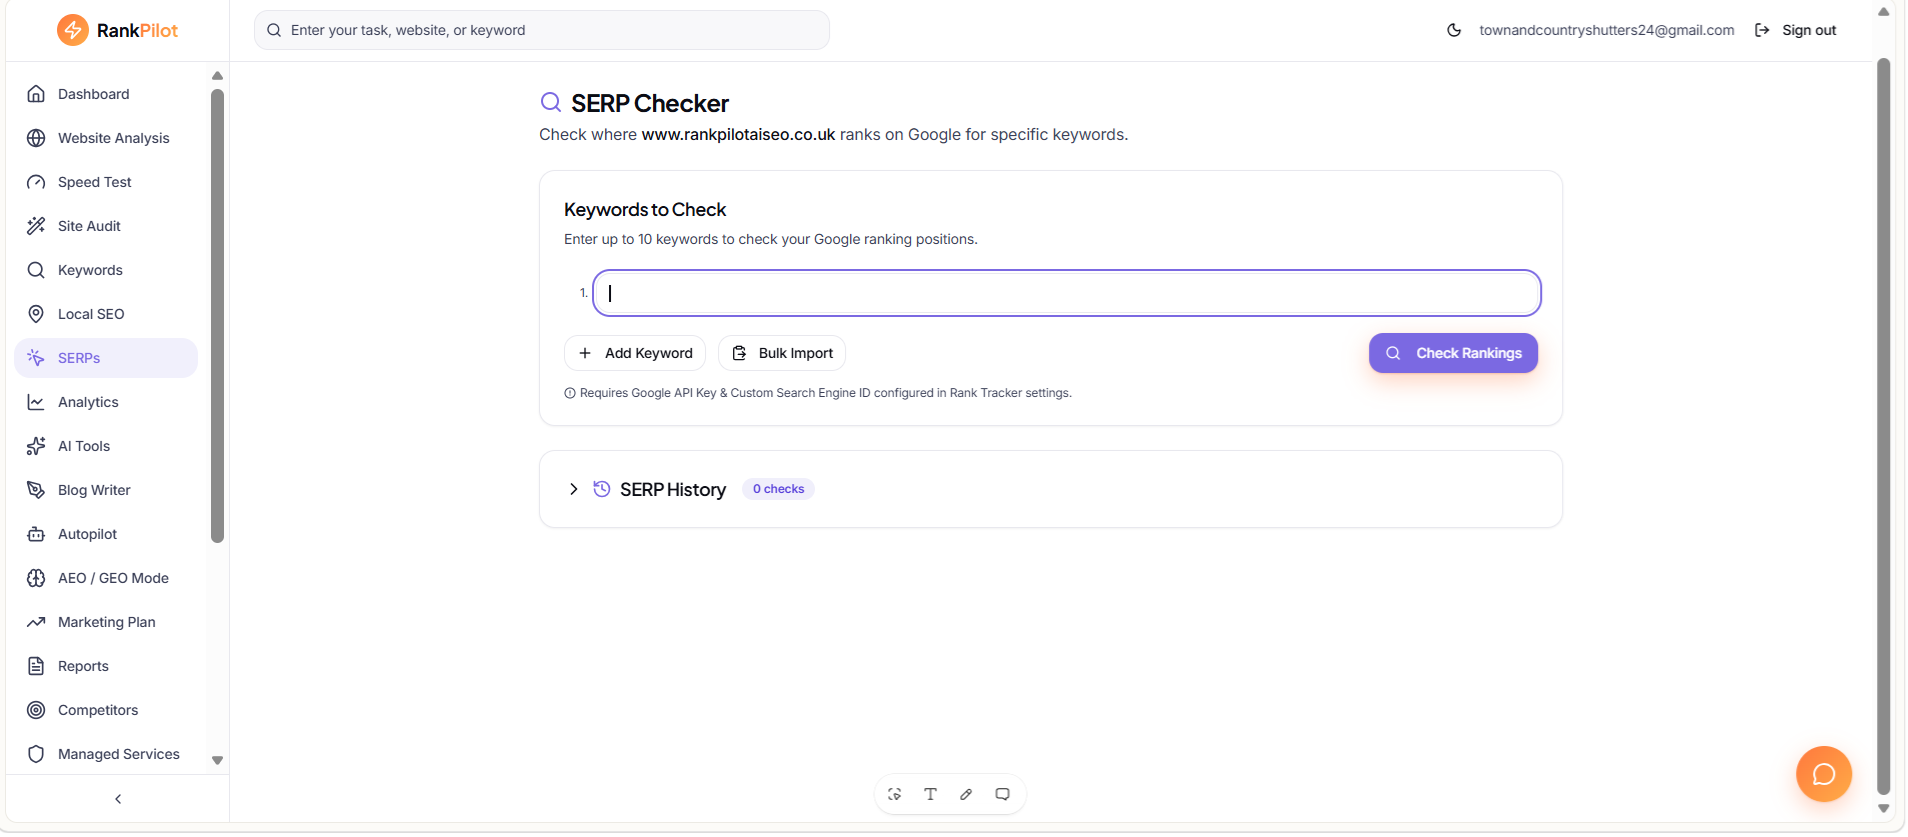Click the Add Keyword button
Image resolution: width=1908 pixels, height=837 pixels.
[x=635, y=353]
